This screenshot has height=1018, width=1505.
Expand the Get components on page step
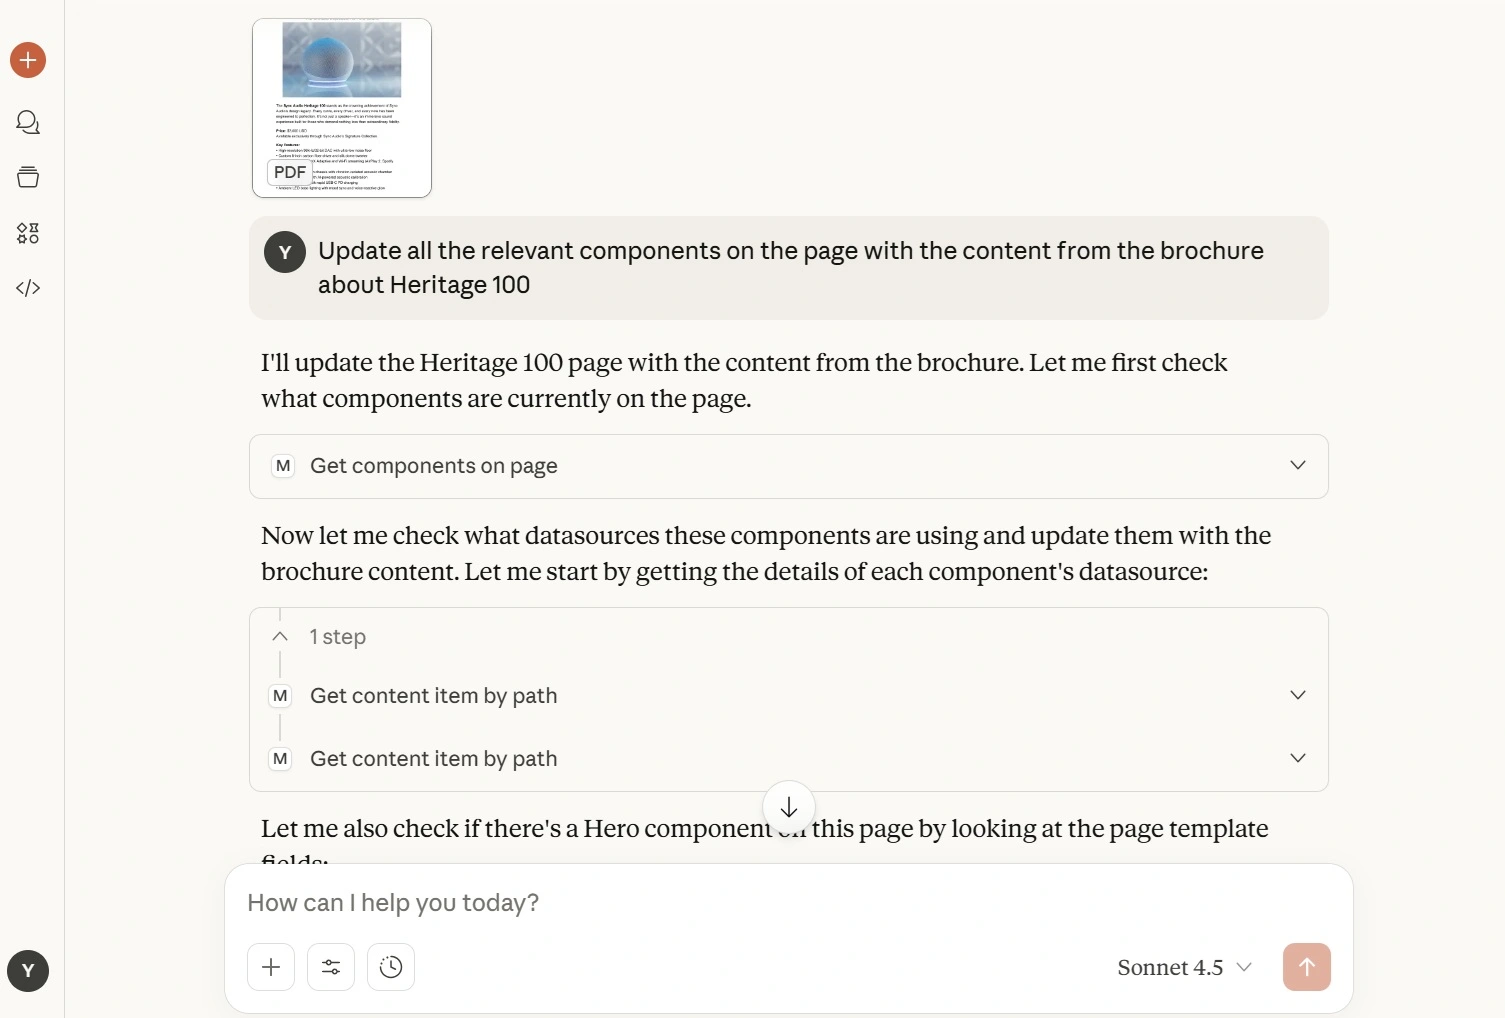click(1297, 465)
